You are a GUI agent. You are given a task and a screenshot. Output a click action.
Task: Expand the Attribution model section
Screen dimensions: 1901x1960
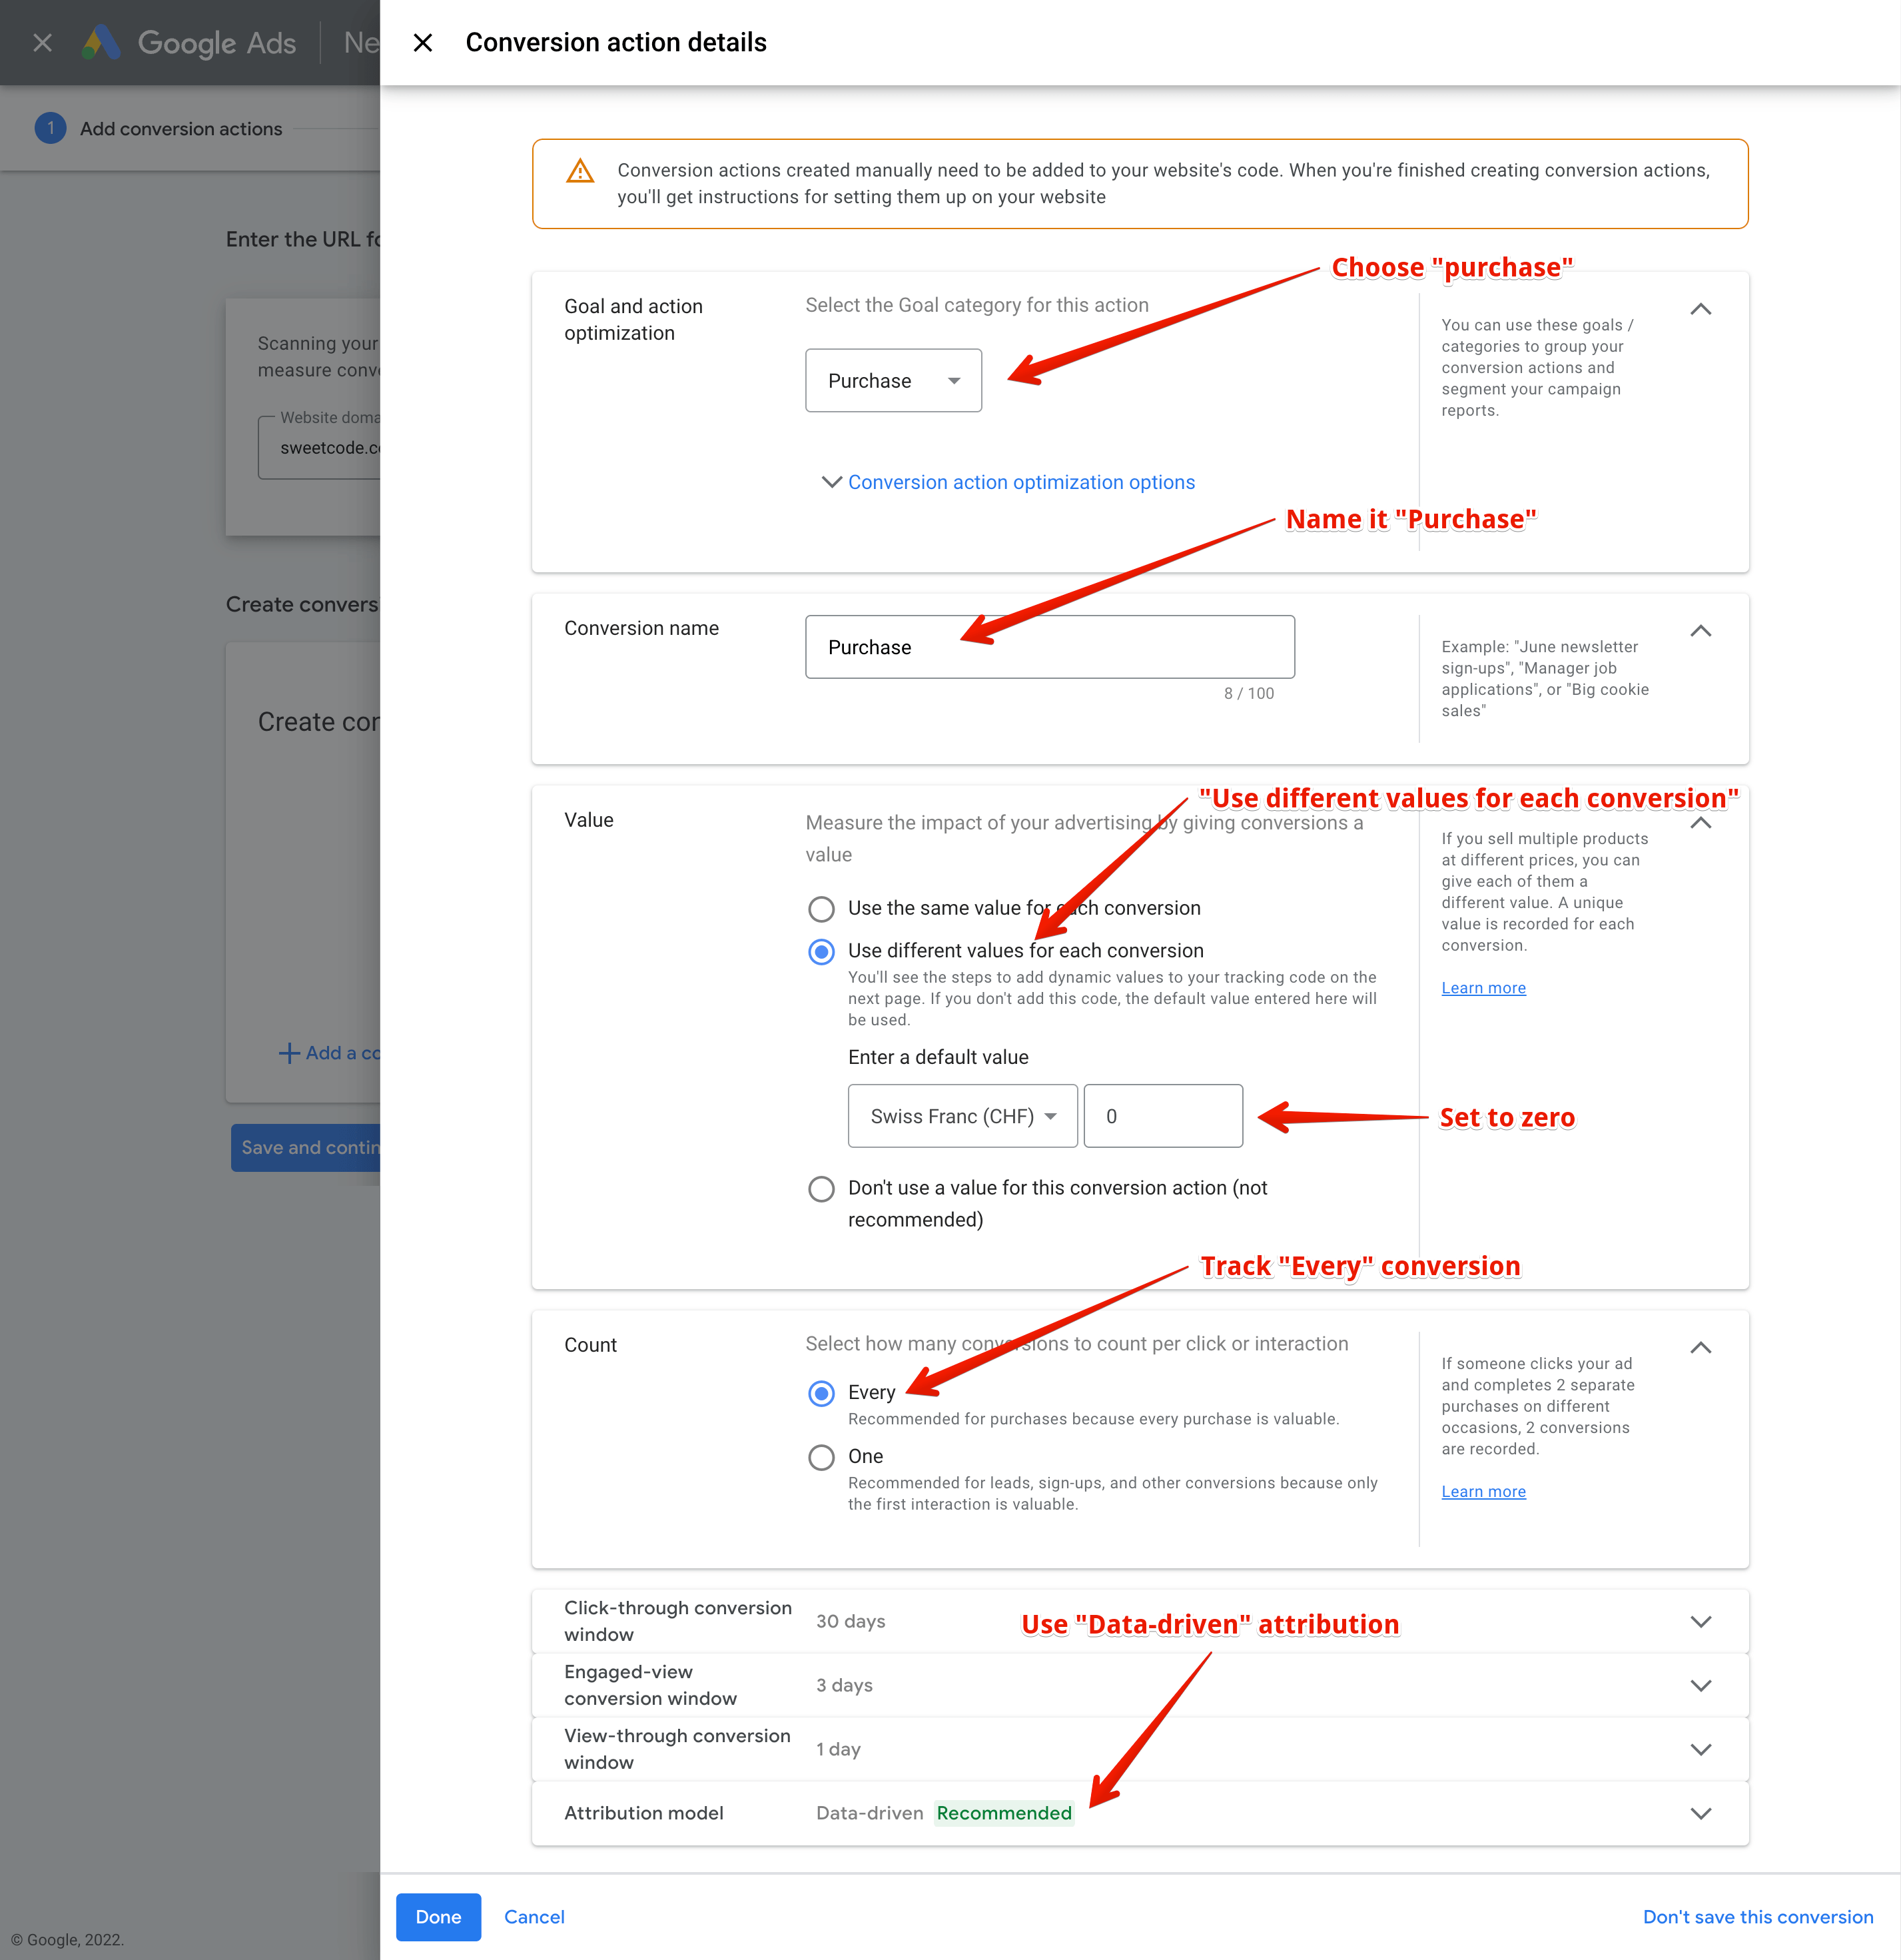point(1700,1813)
